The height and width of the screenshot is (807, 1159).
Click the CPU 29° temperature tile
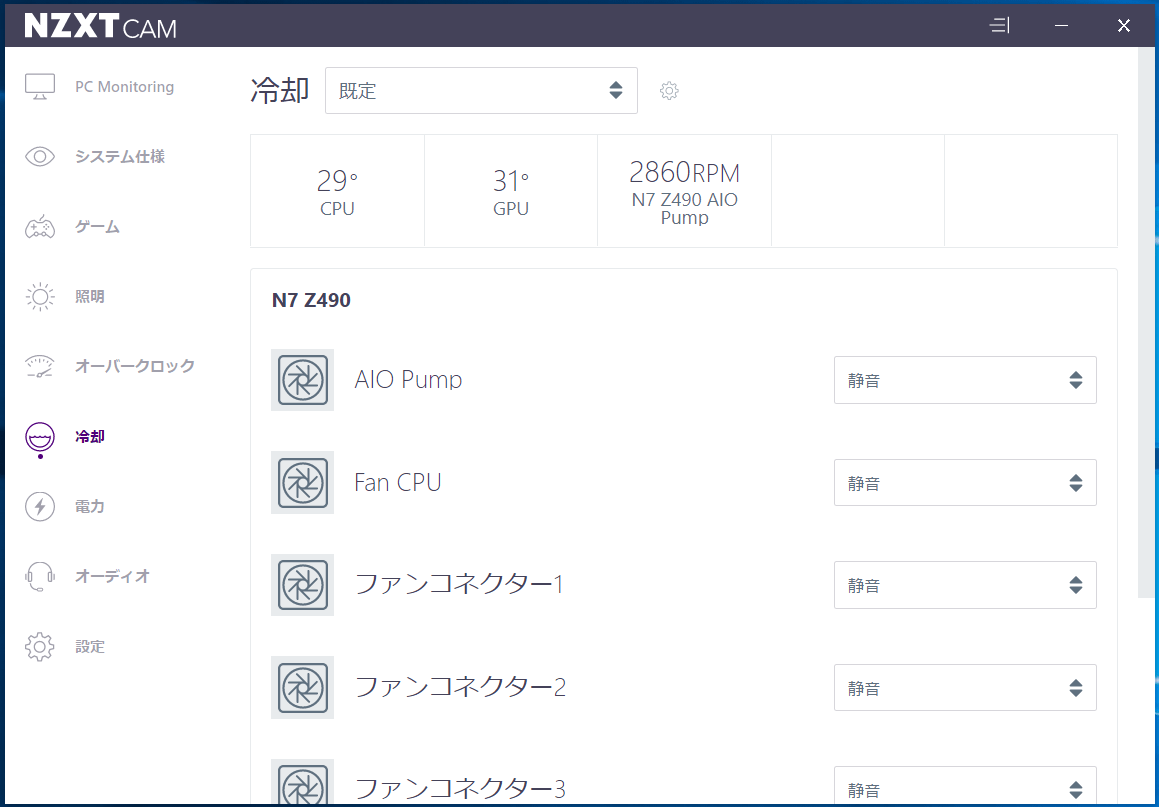coord(338,191)
